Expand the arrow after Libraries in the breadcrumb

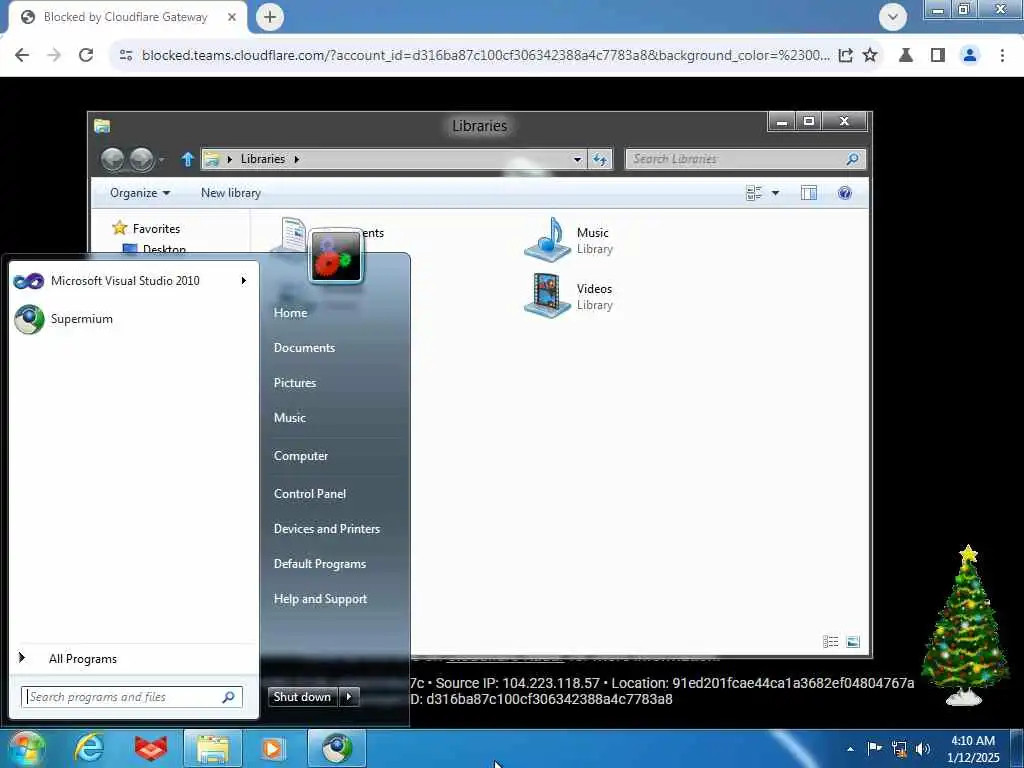pos(296,159)
